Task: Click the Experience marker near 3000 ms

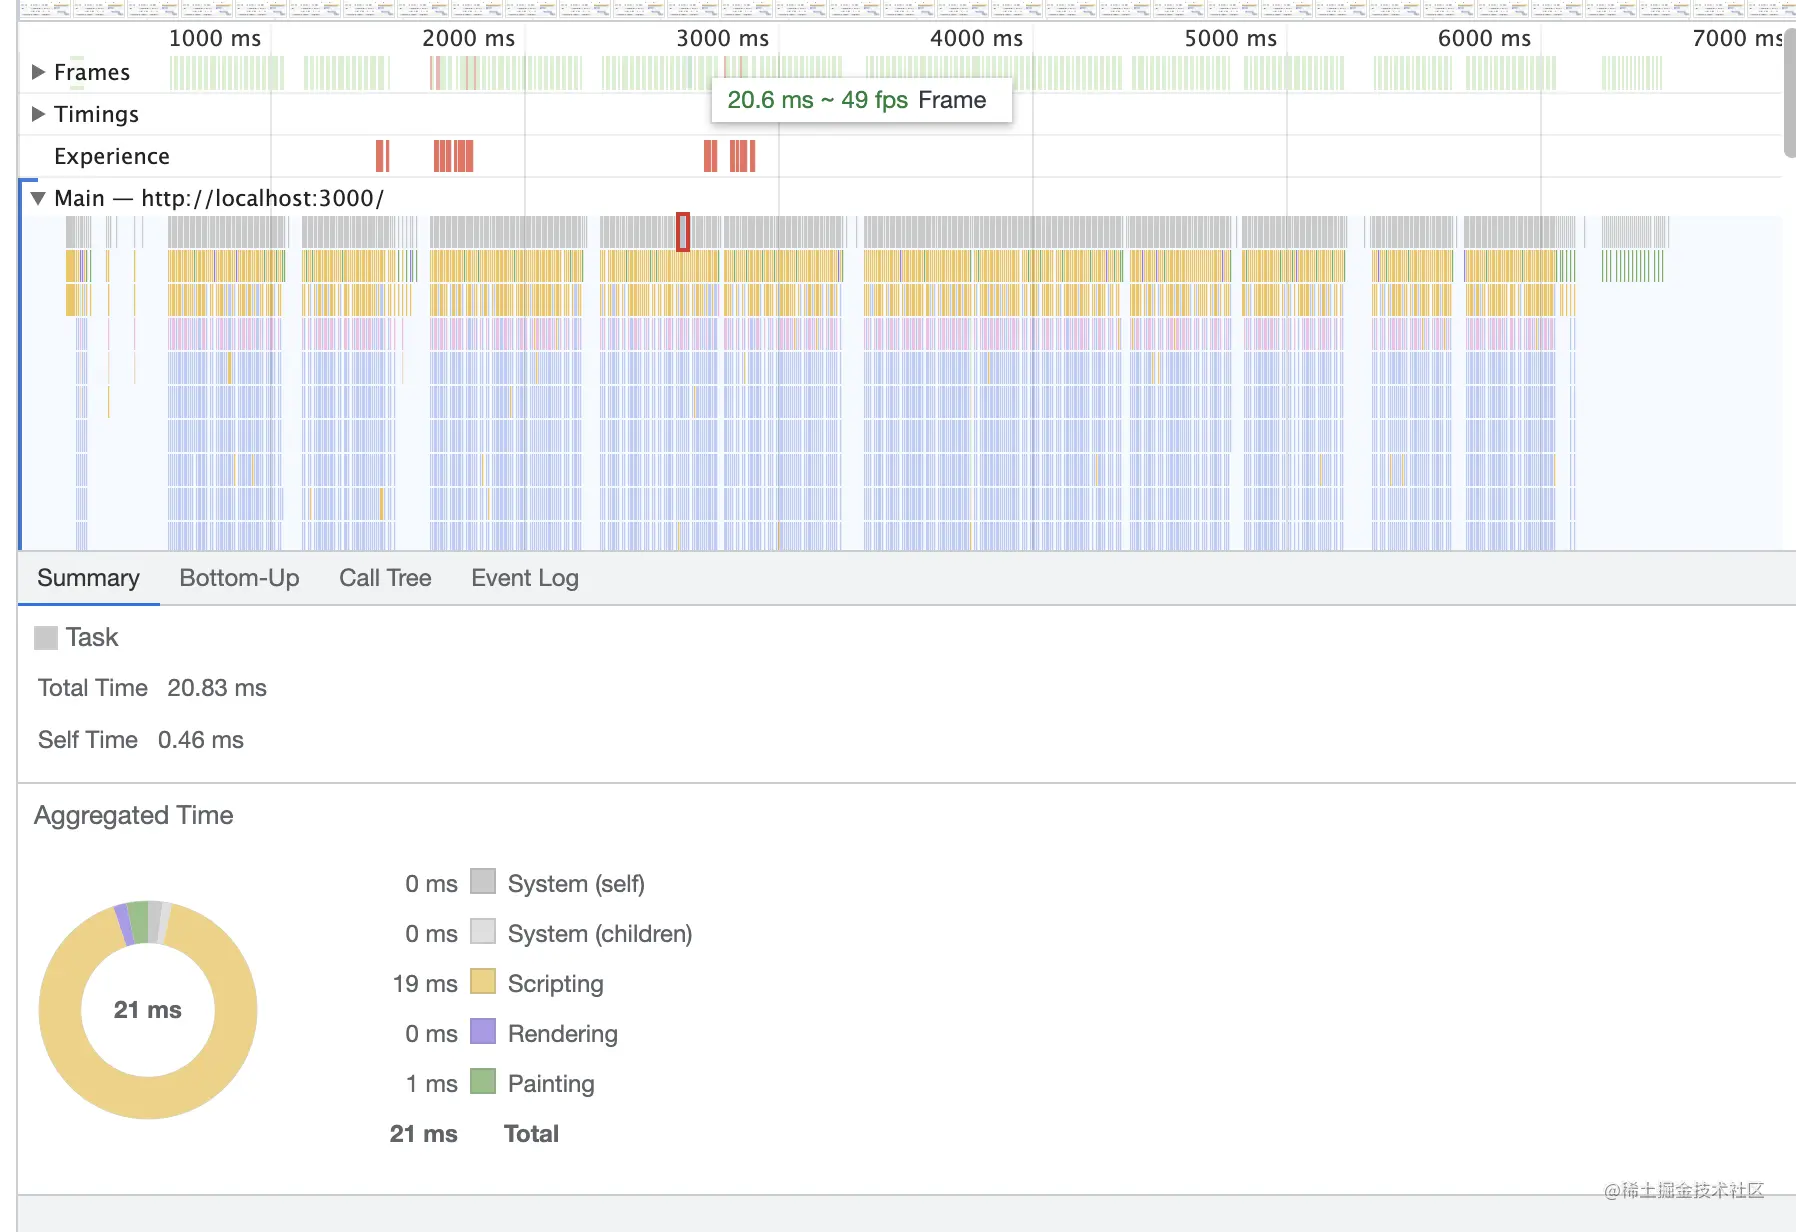Action: coord(741,156)
